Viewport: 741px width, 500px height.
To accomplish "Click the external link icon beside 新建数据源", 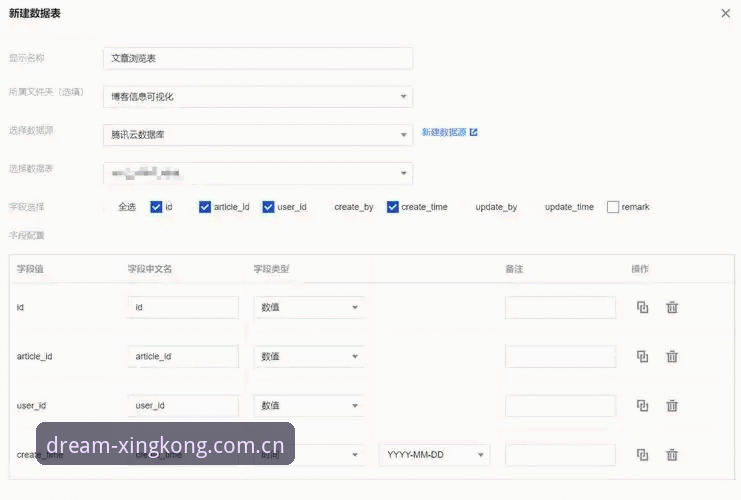I will (x=474, y=132).
